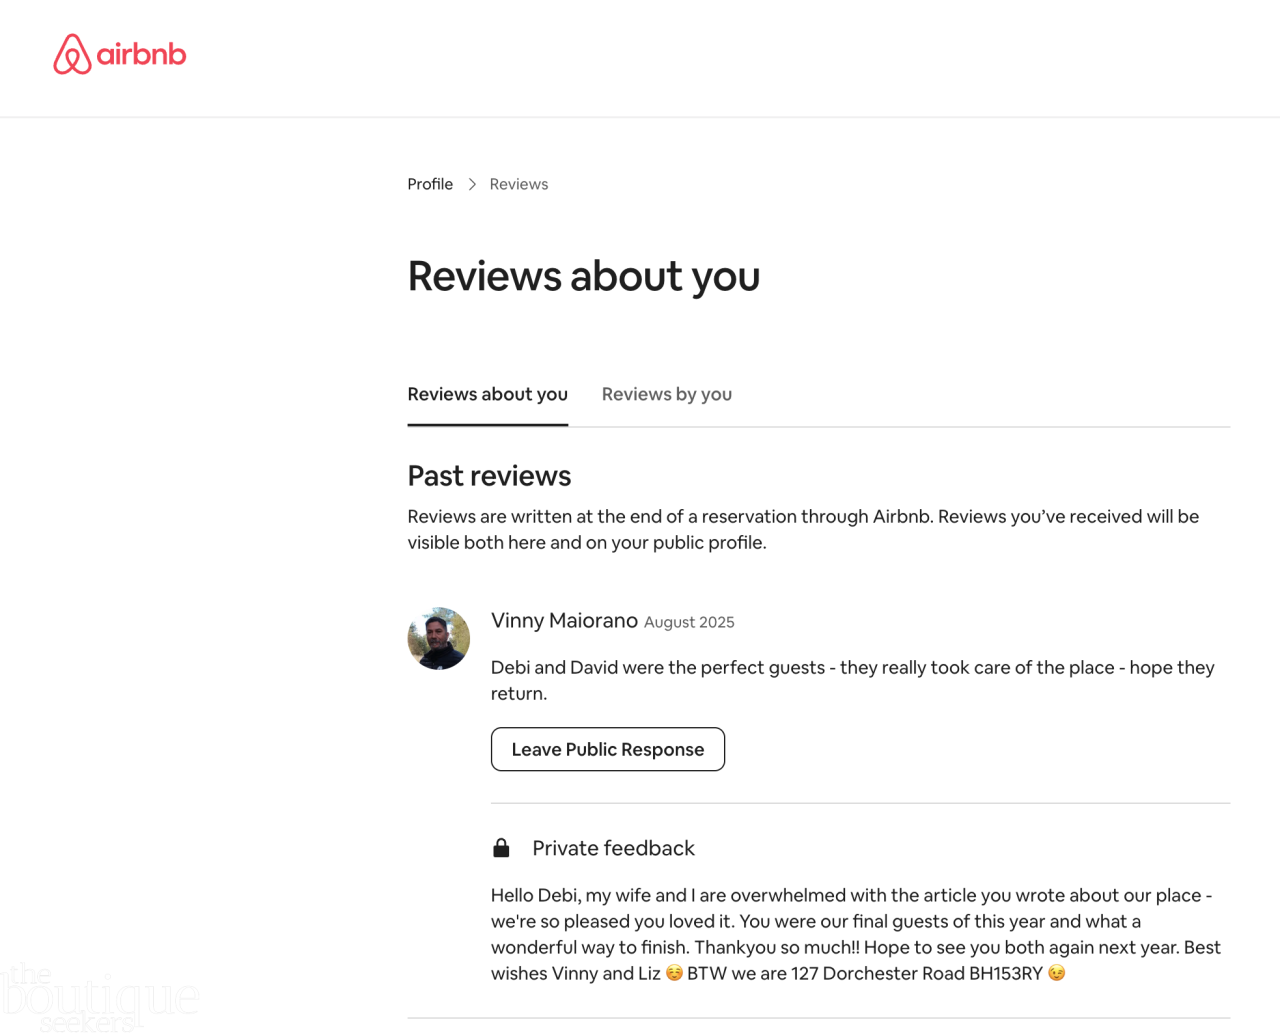Viewport: 1280px width, 1033px height.
Task: Click the lock icon beside Private feedback
Action: coord(501,848)
